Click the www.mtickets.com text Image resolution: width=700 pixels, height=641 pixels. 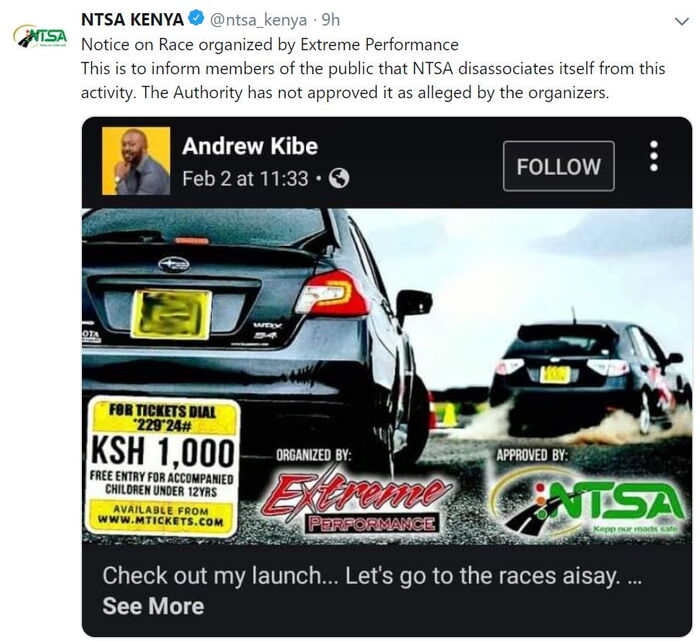[161, 520]
